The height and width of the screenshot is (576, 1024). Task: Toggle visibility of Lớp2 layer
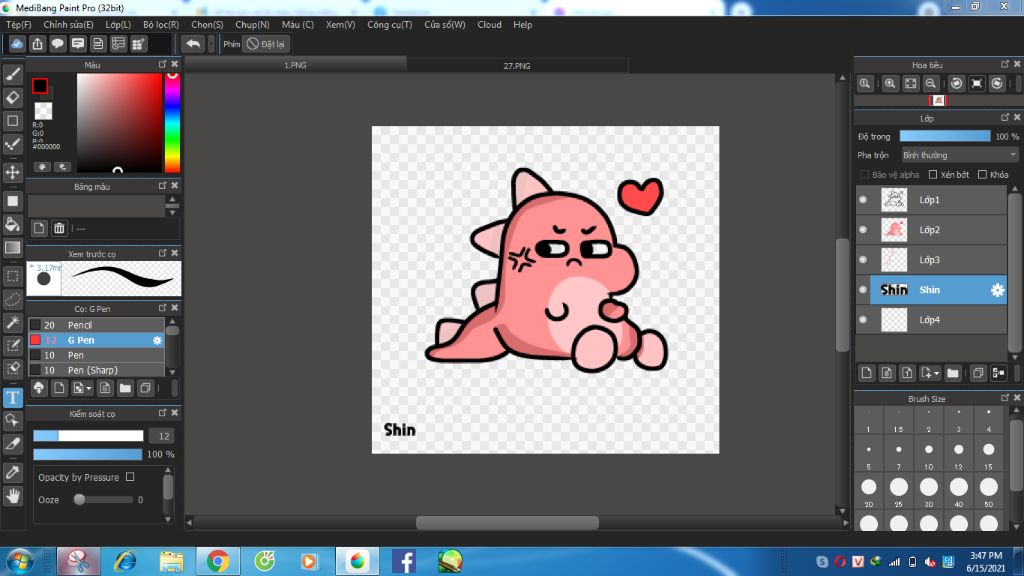coord(863,229)
